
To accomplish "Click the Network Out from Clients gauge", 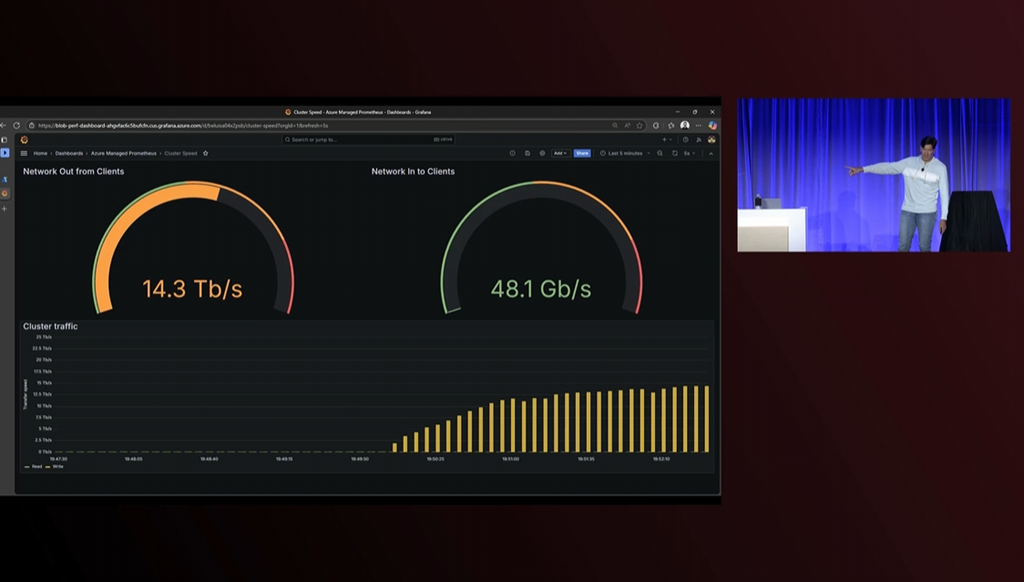I will pos(193,248).
